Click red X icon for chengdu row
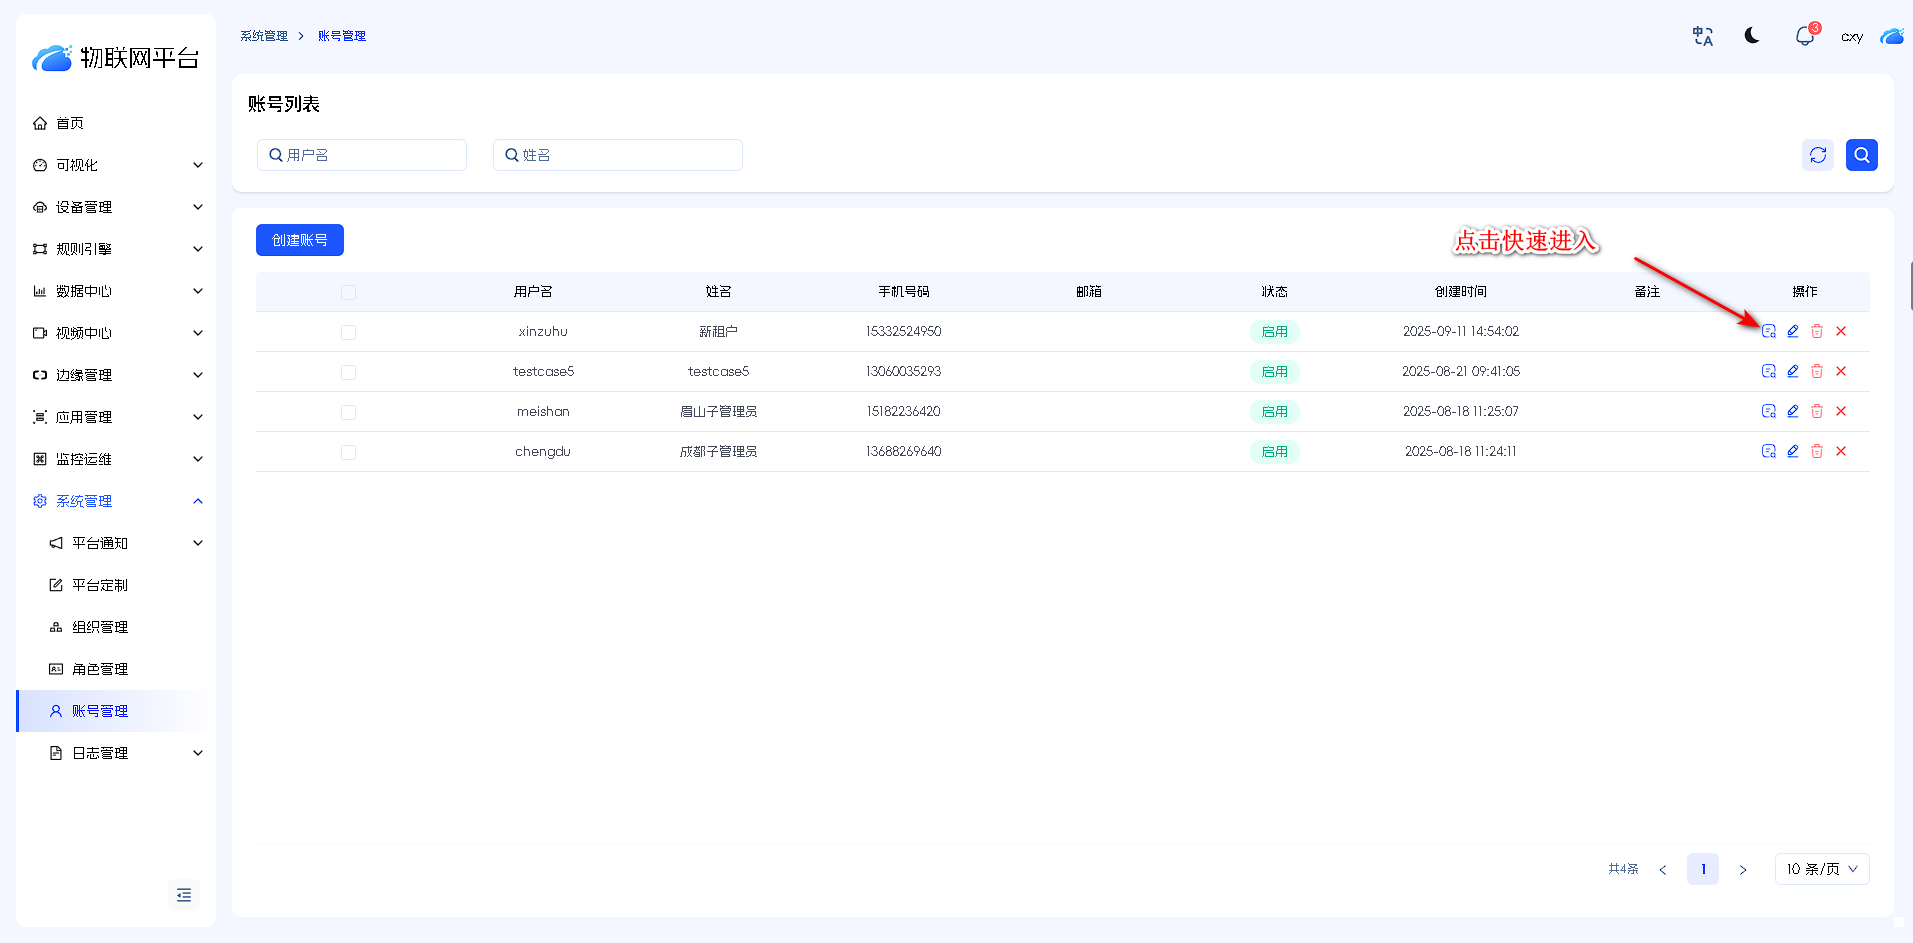The image size is (1913, 943). (1840, 451)
